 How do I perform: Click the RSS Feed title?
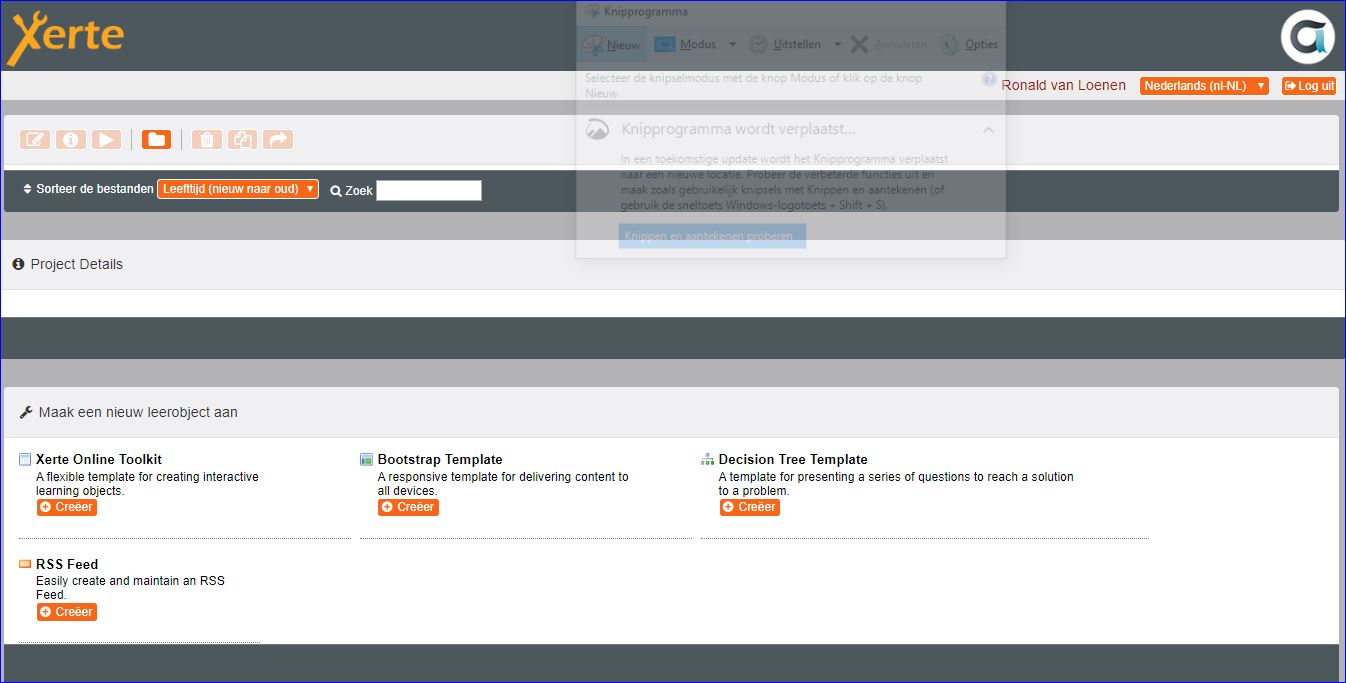tap(67, 564)
